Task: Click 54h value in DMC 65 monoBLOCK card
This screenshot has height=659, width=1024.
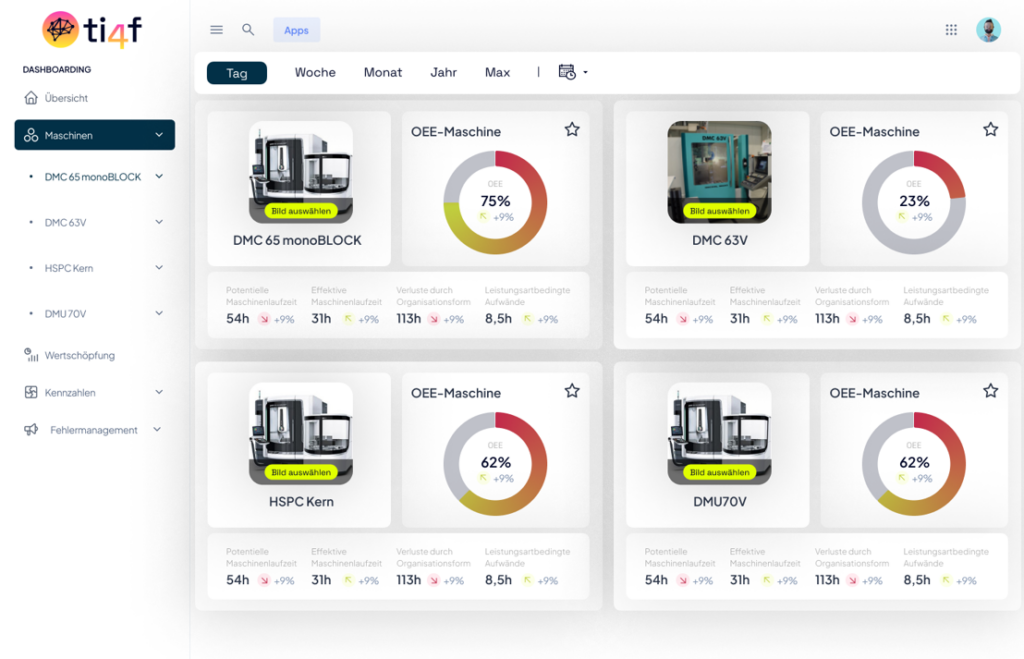Action: (x=238, y=319)
